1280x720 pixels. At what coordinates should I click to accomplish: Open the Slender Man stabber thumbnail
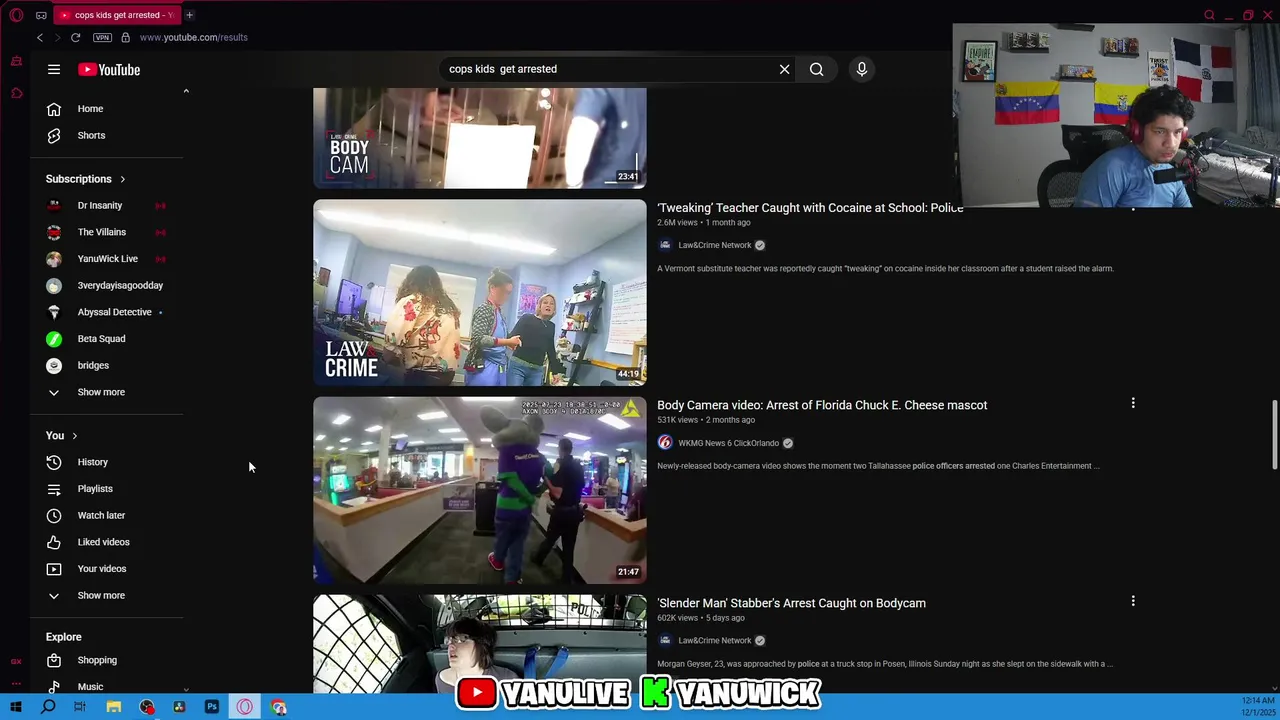click(480, 644)
